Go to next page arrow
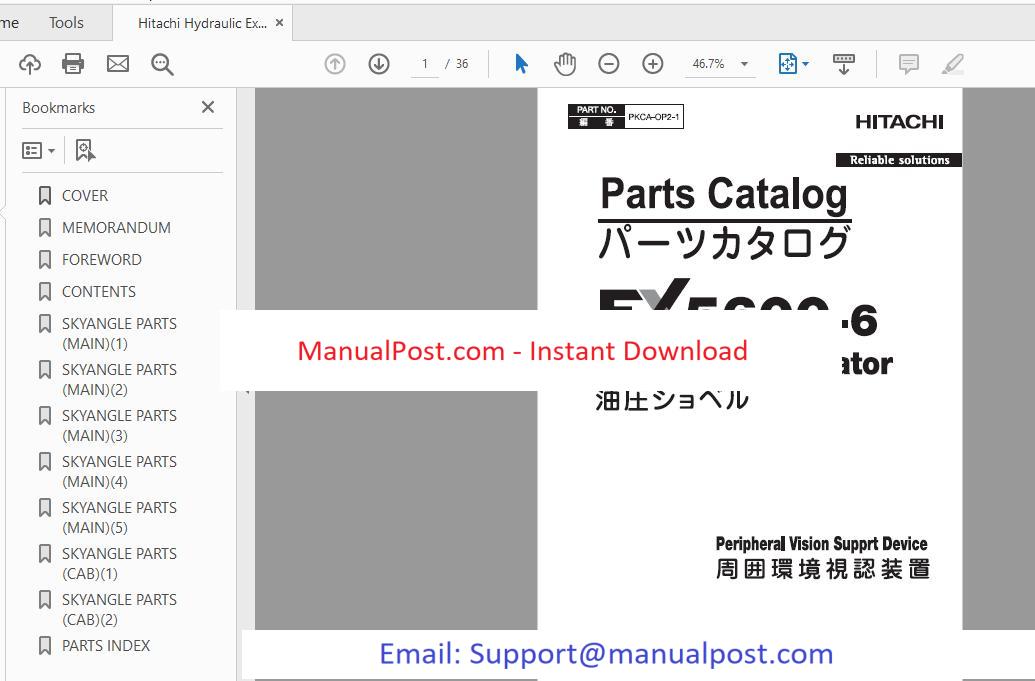 coord(379,64)
